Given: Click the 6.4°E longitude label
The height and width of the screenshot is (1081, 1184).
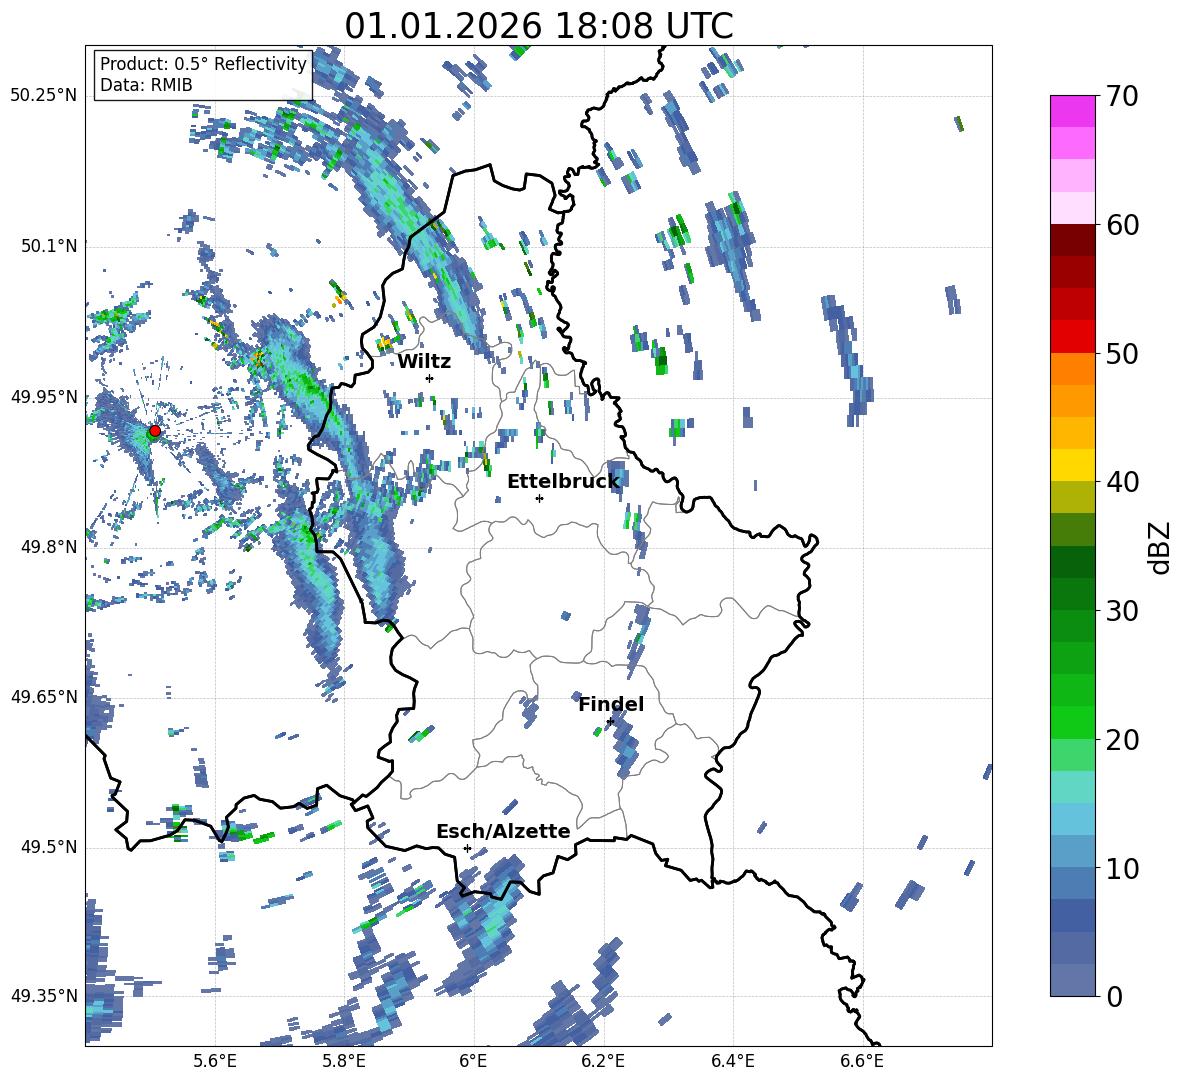Looking at the screenshot, I should point(732,1061).
